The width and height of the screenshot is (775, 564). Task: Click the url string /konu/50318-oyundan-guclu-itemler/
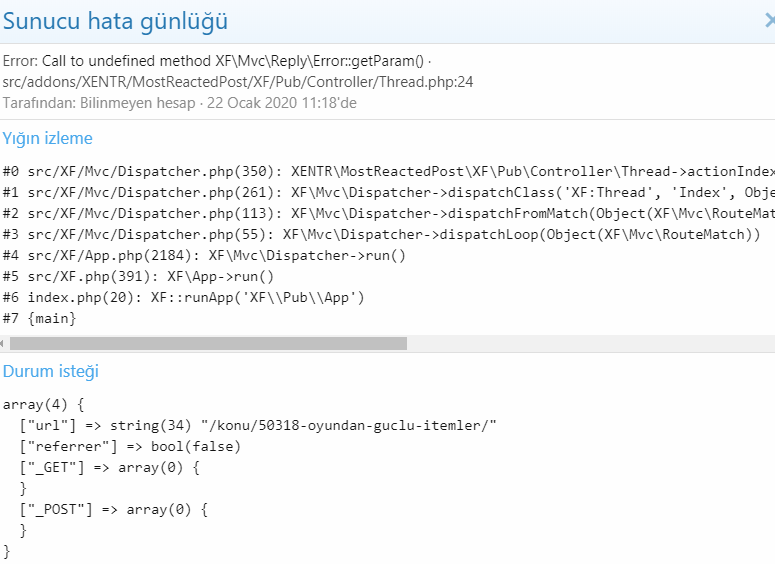tap(348, 426)
